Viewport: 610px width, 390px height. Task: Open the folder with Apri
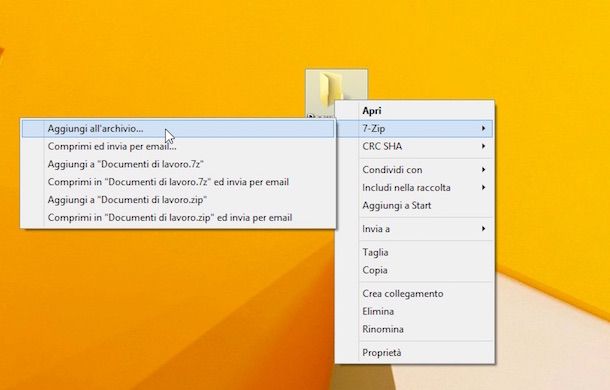coord(415,111)
